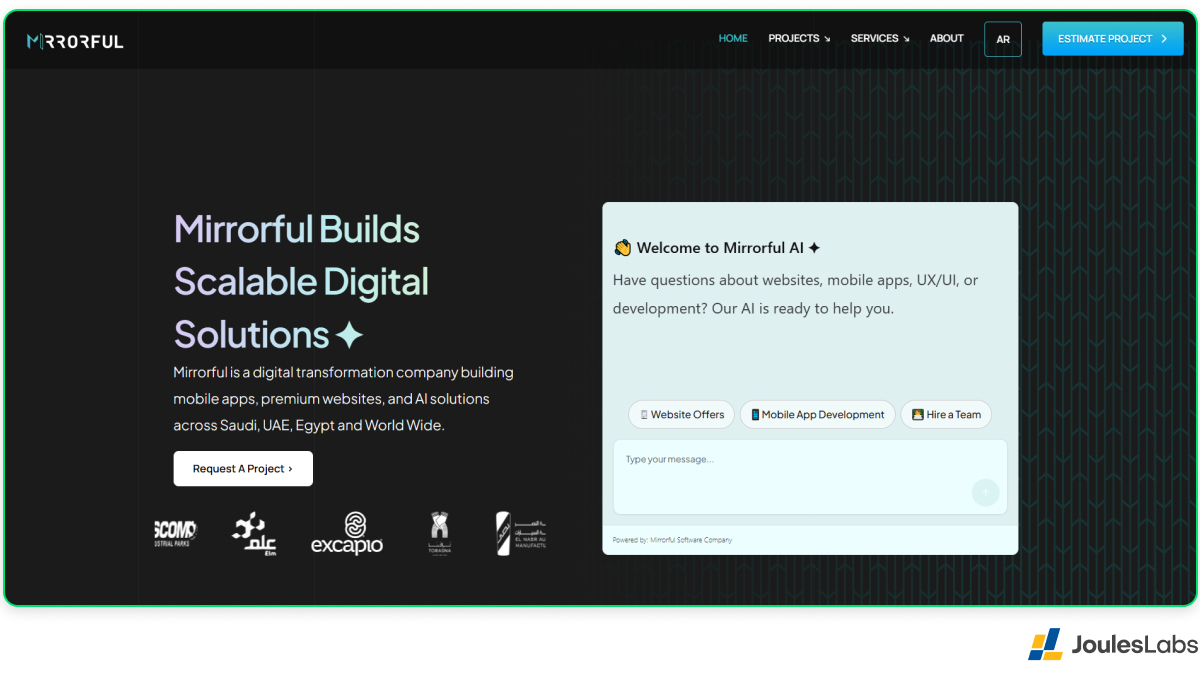
Task: Select the Mobile App Development suggestion
Action: click(x=818, y=414)
